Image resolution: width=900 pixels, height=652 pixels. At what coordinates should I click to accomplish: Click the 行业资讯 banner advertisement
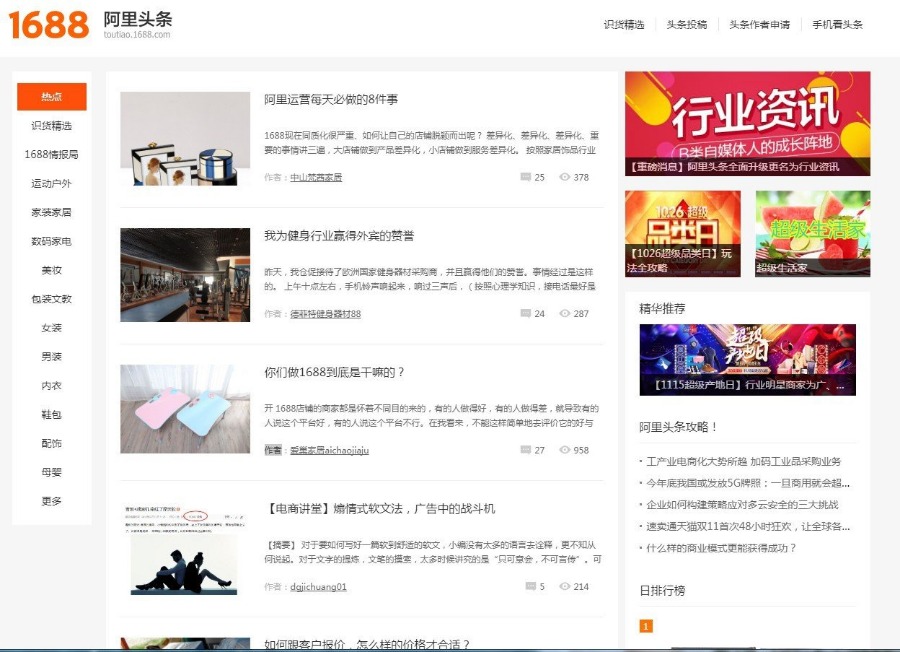point(748,120)
